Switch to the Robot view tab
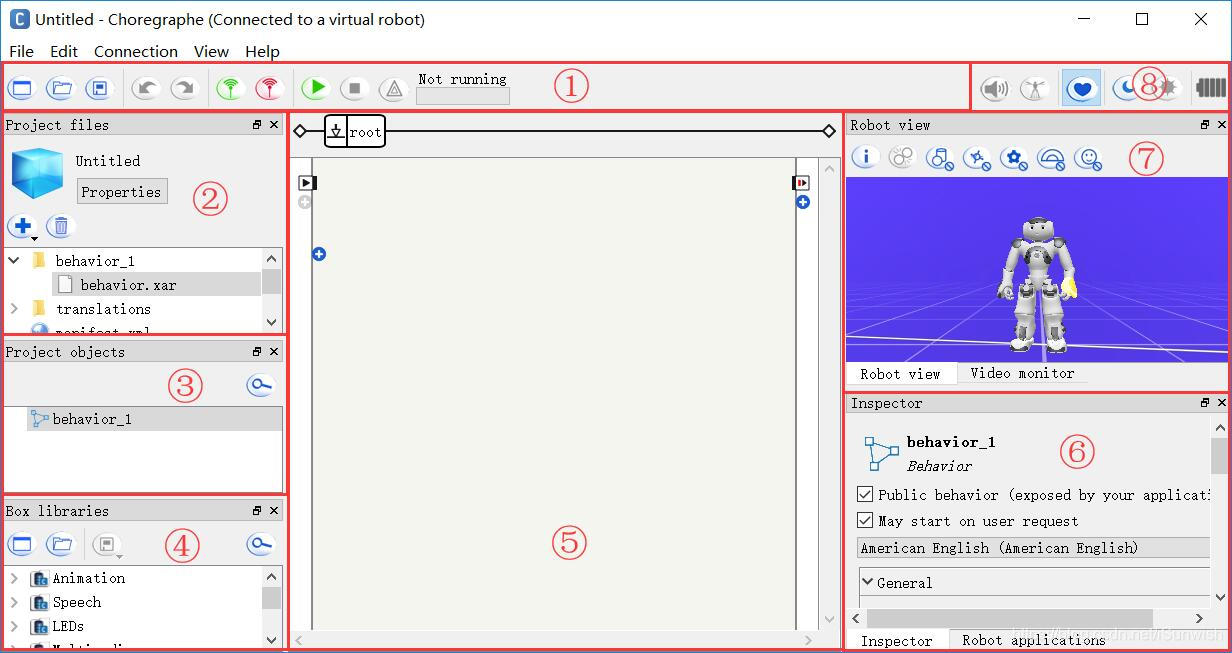 tap(900, 373)
